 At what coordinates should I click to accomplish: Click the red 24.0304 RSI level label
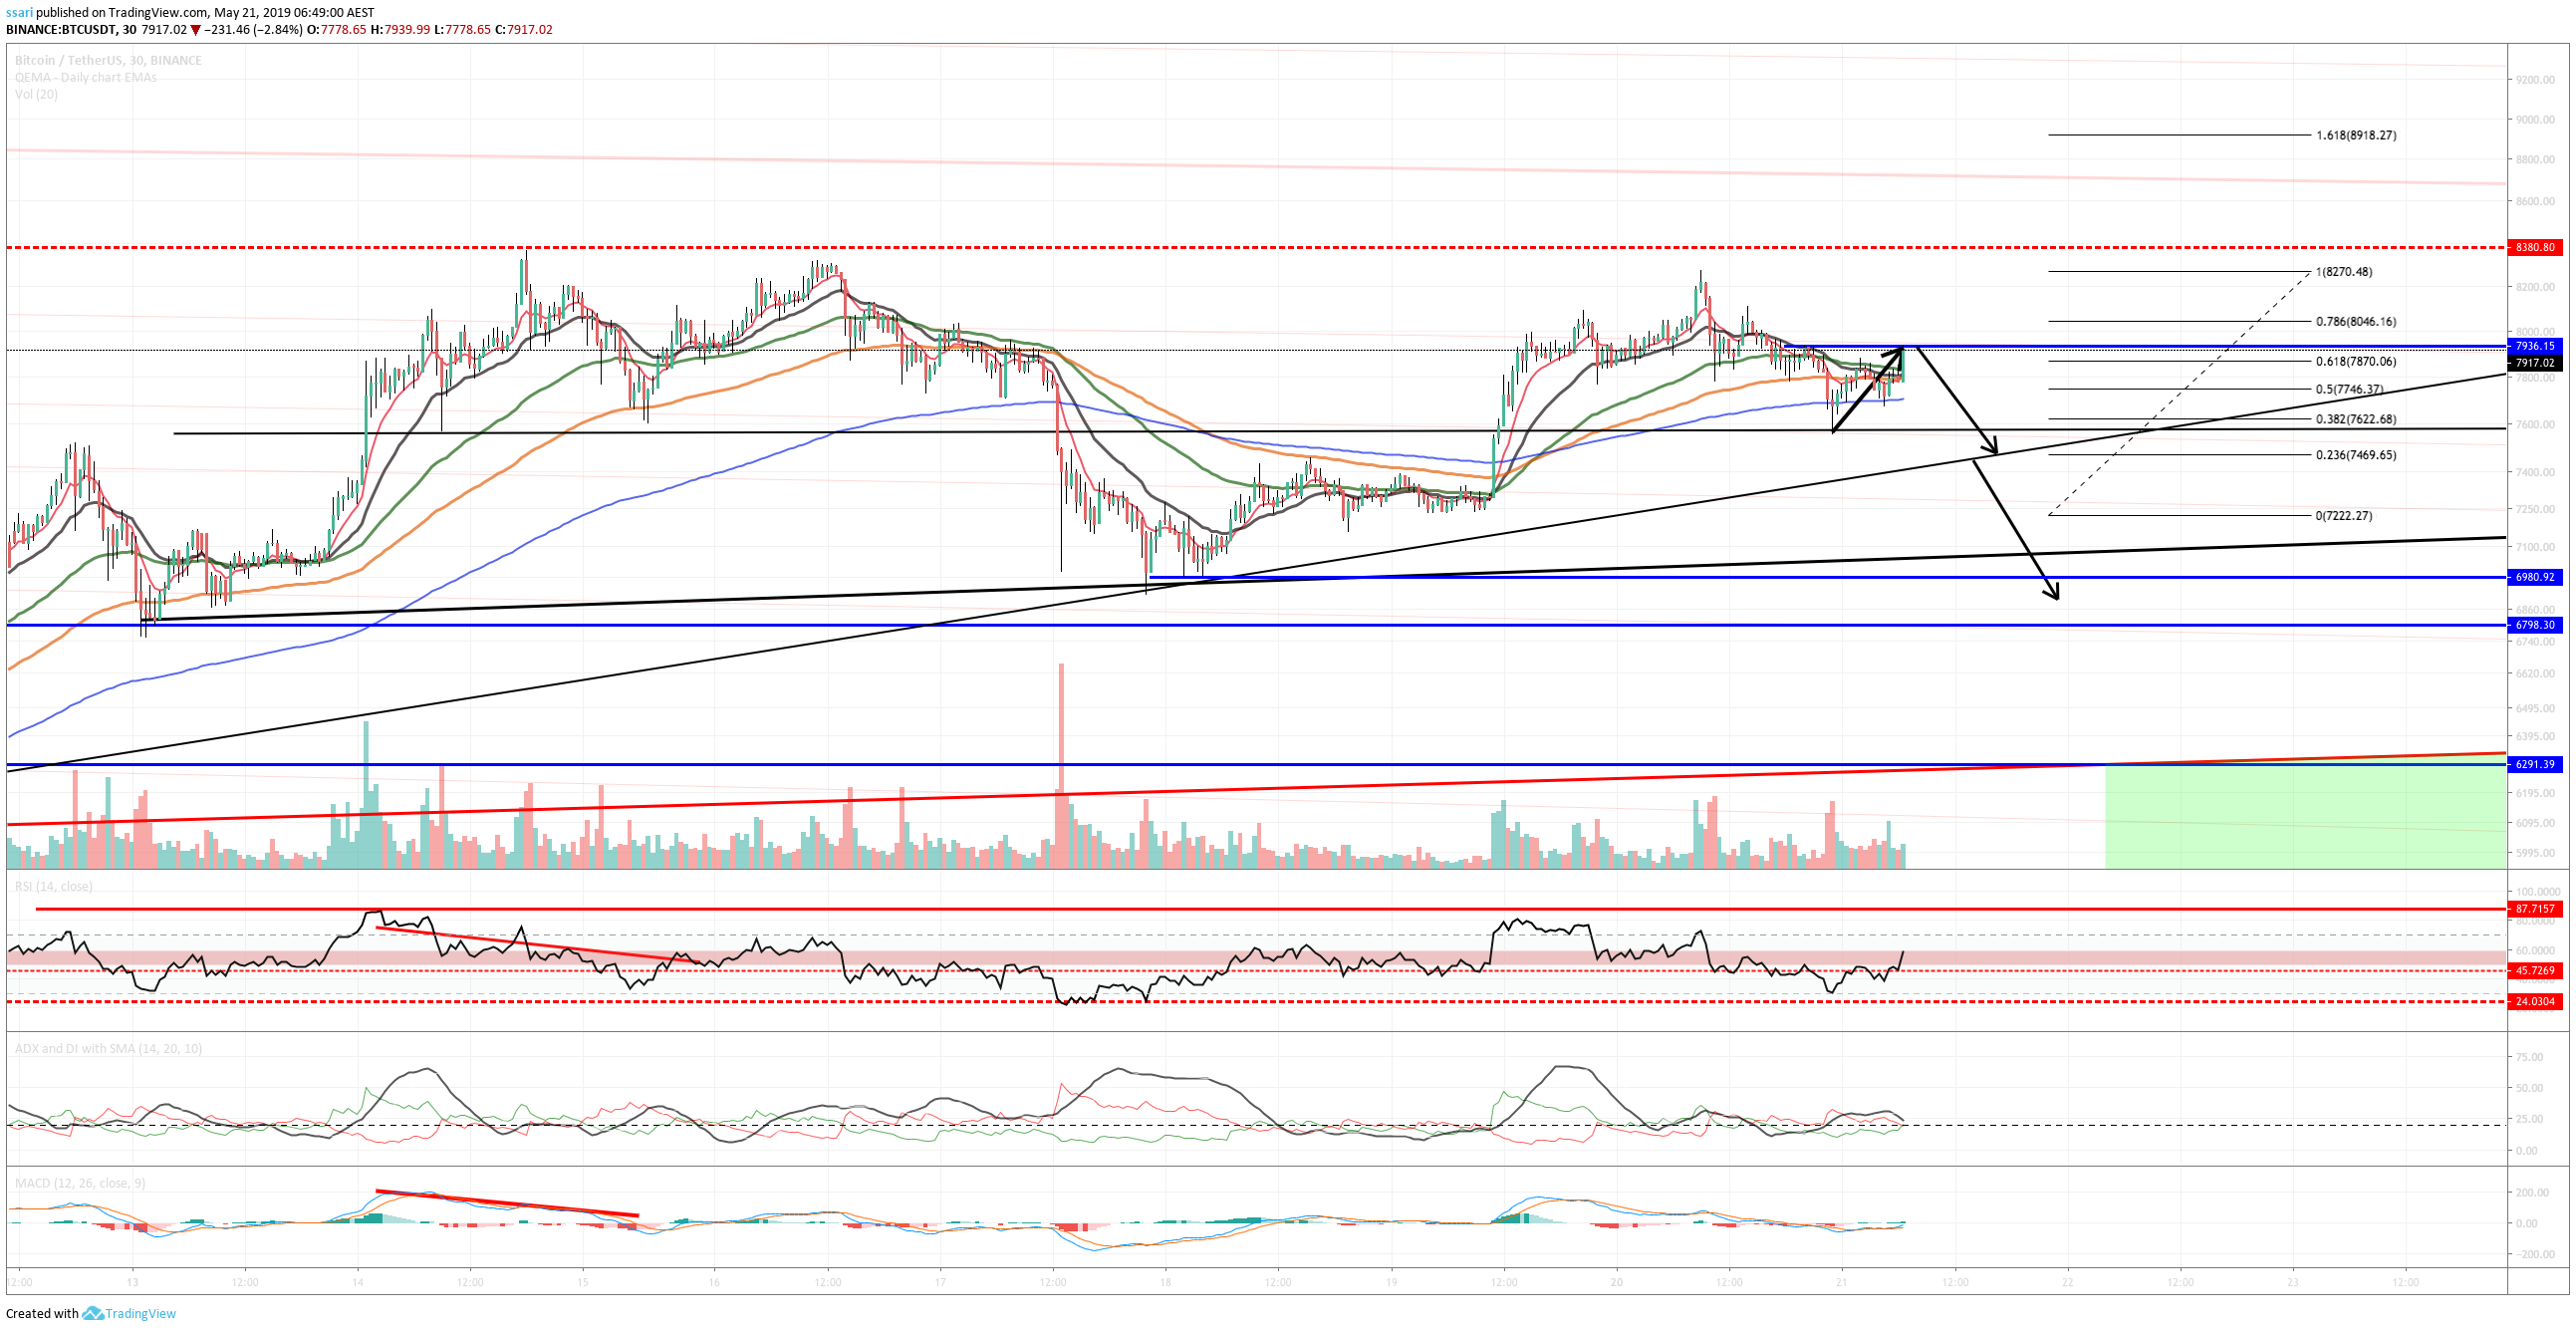2535,1001
